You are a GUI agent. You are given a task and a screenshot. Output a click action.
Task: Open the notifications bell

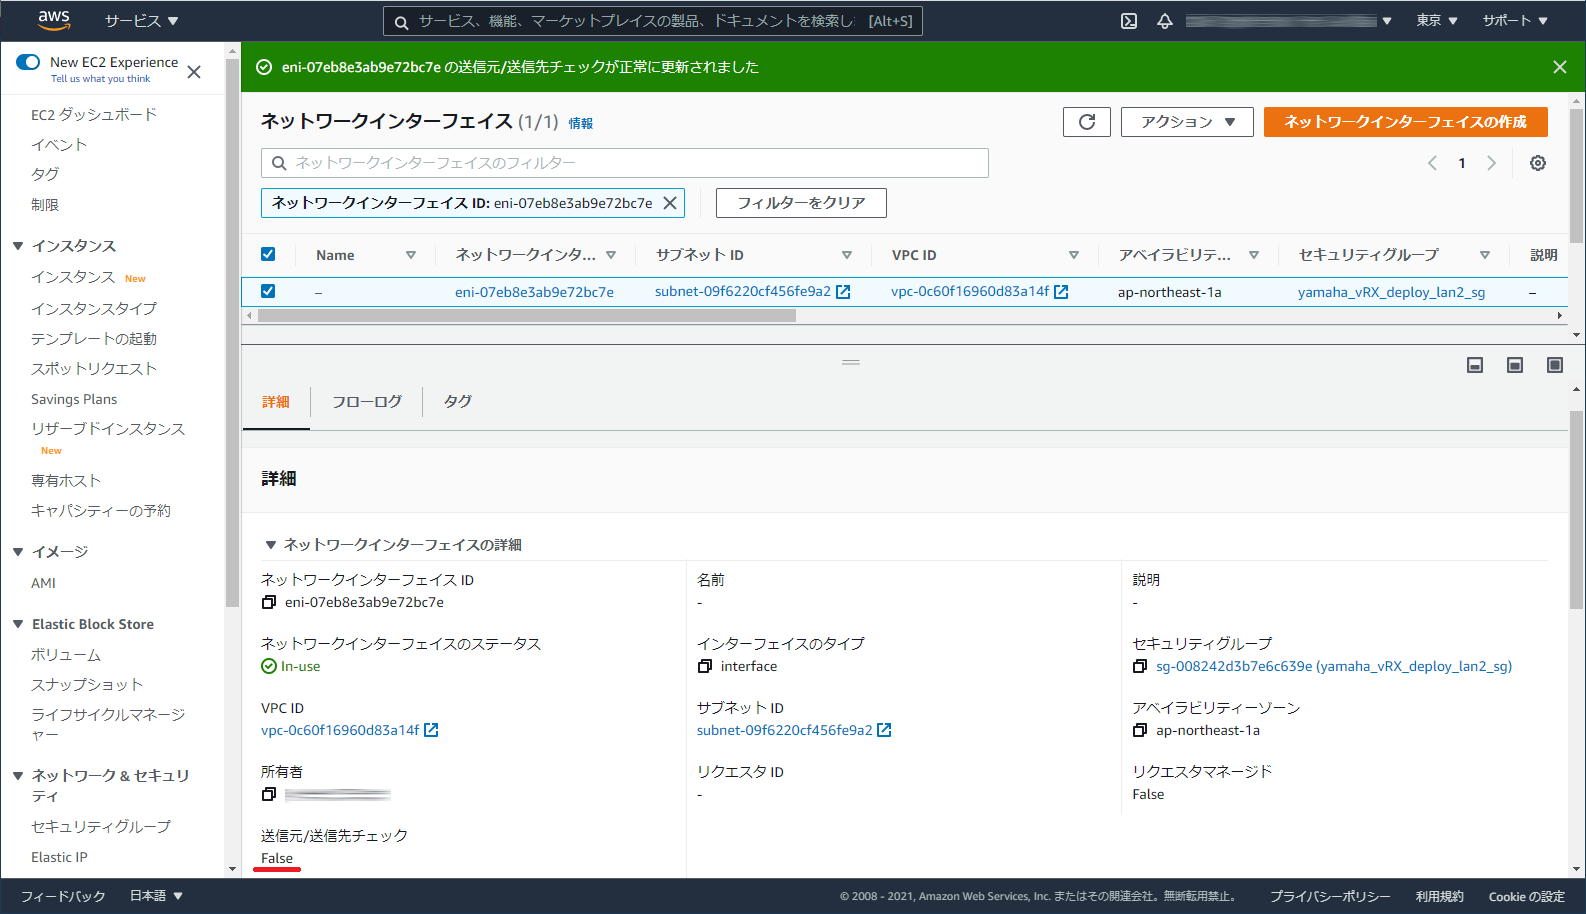[1165, 21]
